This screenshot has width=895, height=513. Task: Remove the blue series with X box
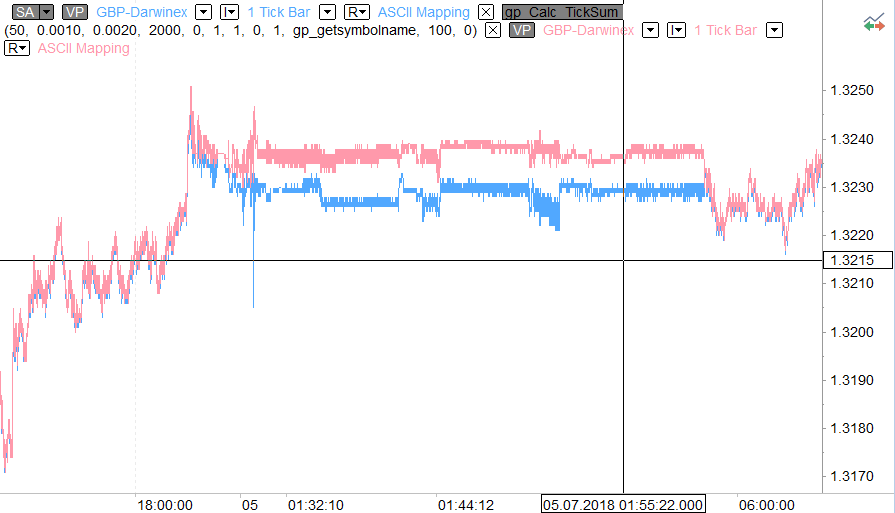[x=486, y=12]
